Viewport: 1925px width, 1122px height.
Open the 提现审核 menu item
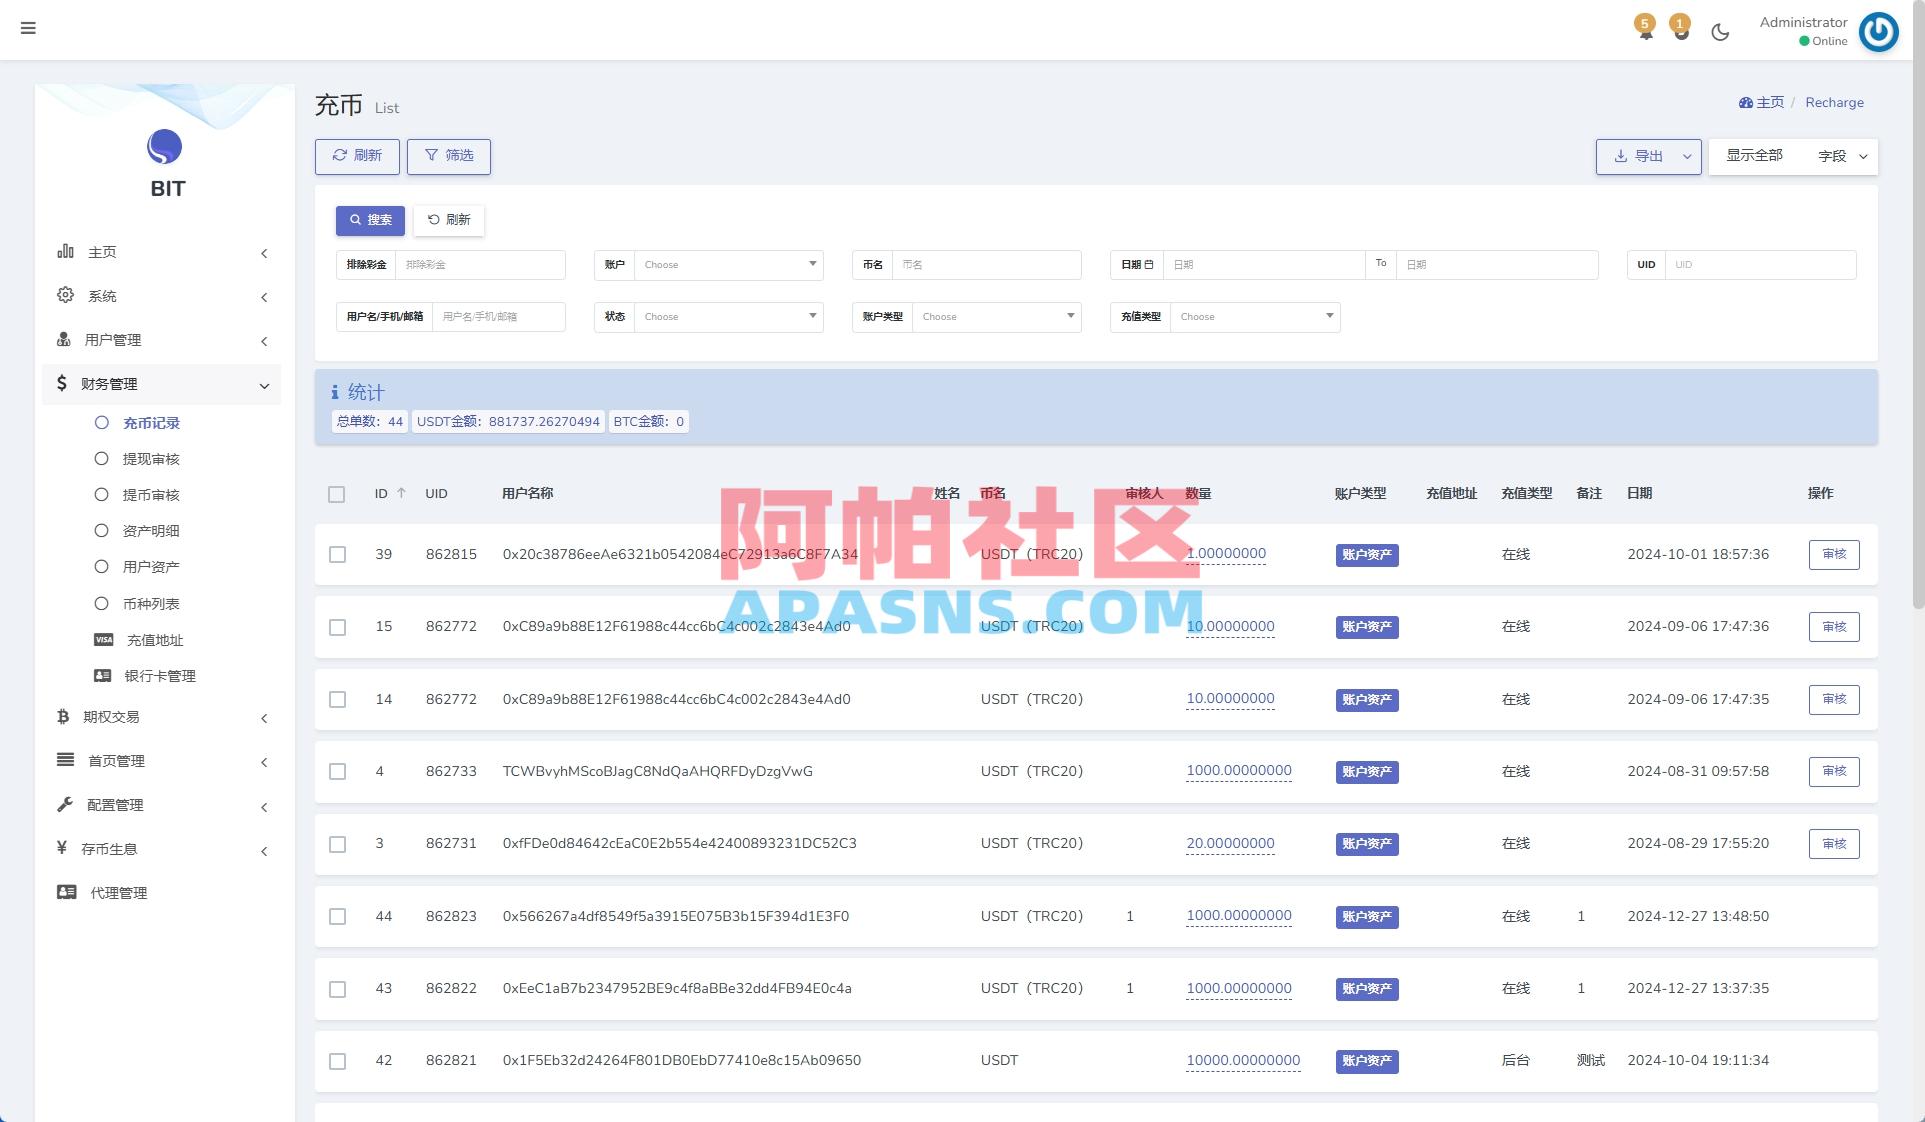tap(150, 458)
